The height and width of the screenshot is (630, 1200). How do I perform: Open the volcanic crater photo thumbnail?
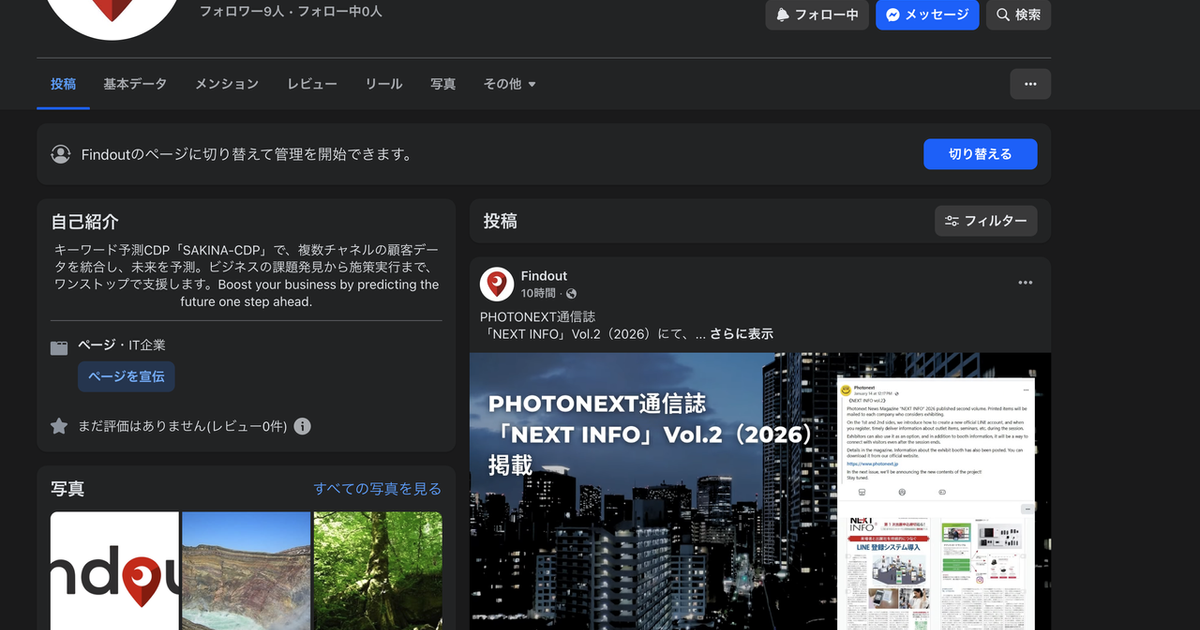click(x=246, y=571)
